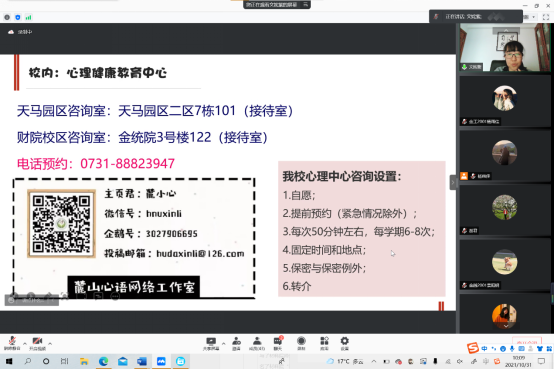Open the invite participants icon

(x=236, y=343)
